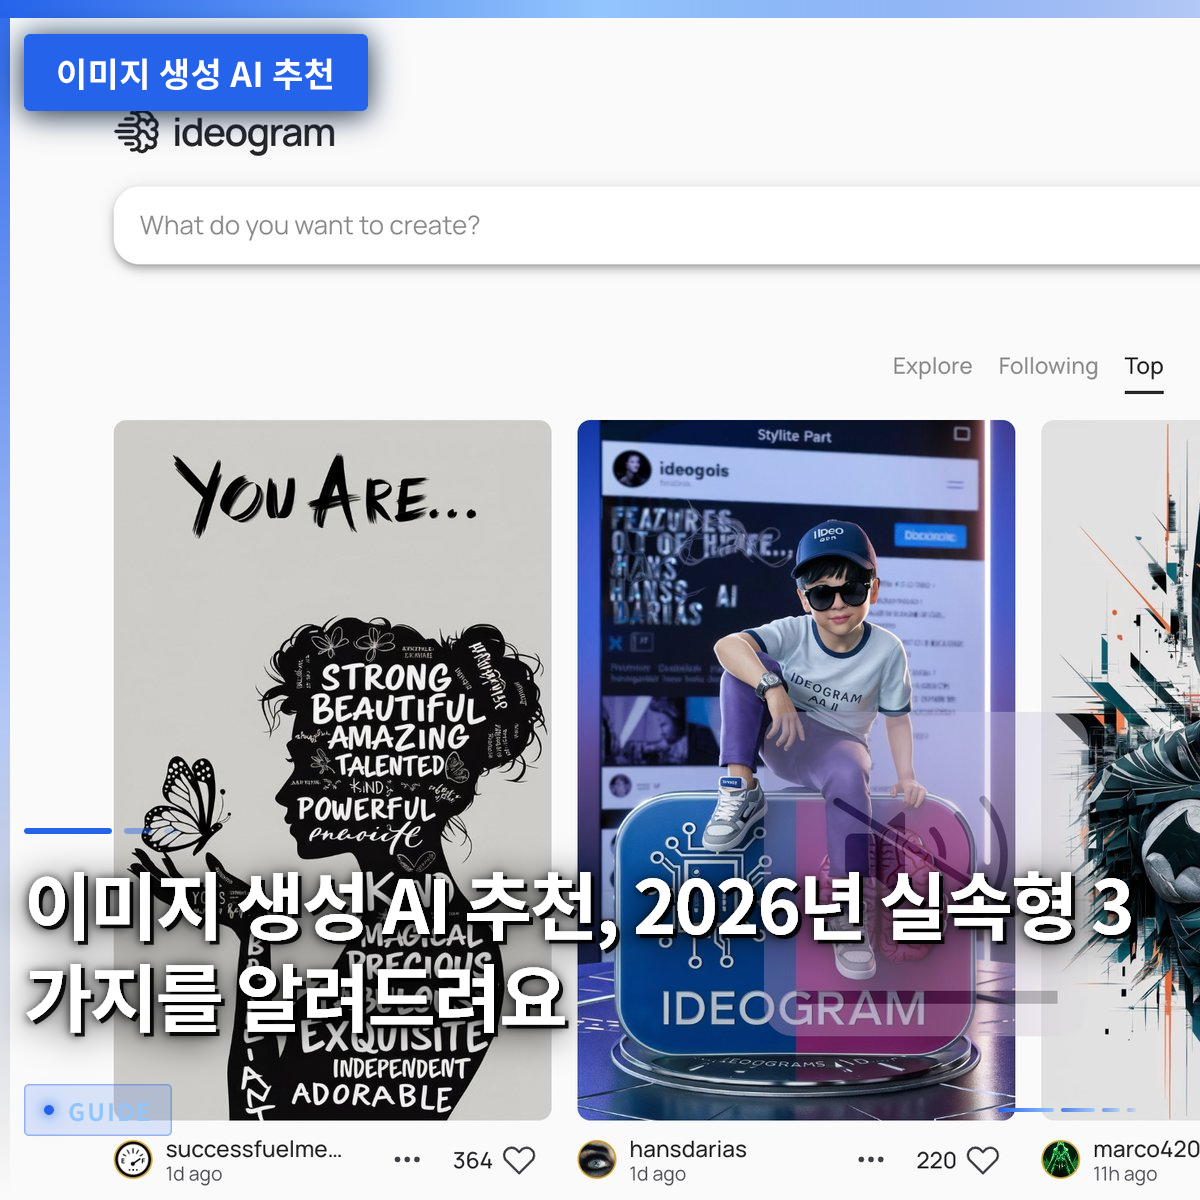
Task: Open the abstract image by marco420
Action: (x=1120, y=770)
